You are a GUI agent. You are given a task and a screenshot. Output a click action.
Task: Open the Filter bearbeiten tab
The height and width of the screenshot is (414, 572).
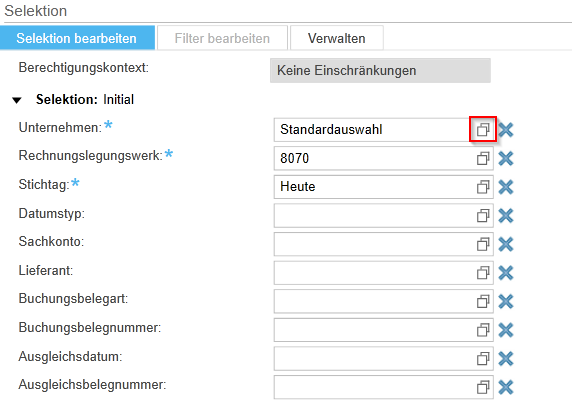pyautogui.click(x=222, y=38)
